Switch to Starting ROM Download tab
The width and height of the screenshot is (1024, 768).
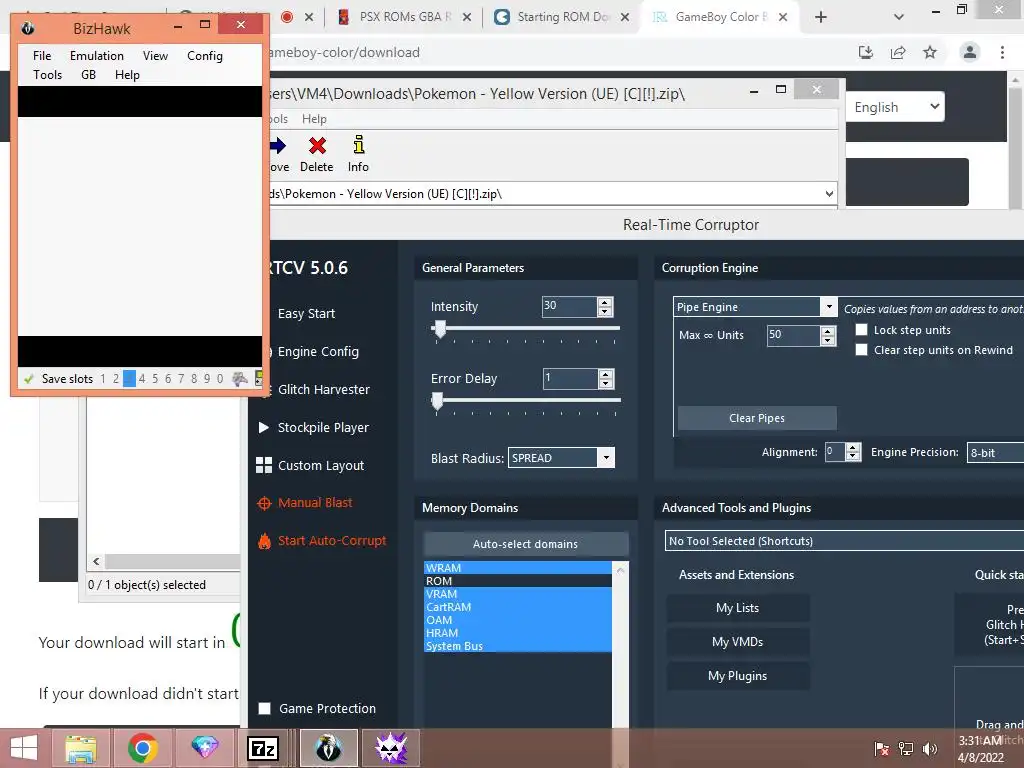coord(562,17)
